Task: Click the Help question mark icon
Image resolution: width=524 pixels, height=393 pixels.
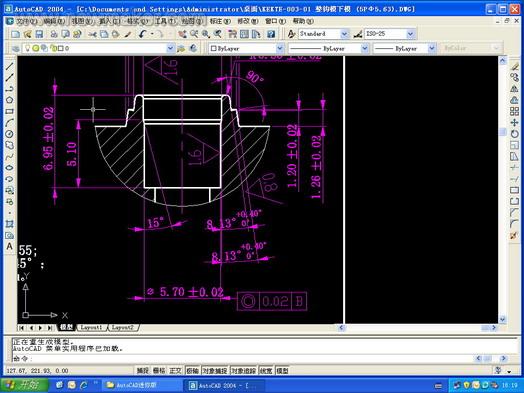Action: pos(271,34)
